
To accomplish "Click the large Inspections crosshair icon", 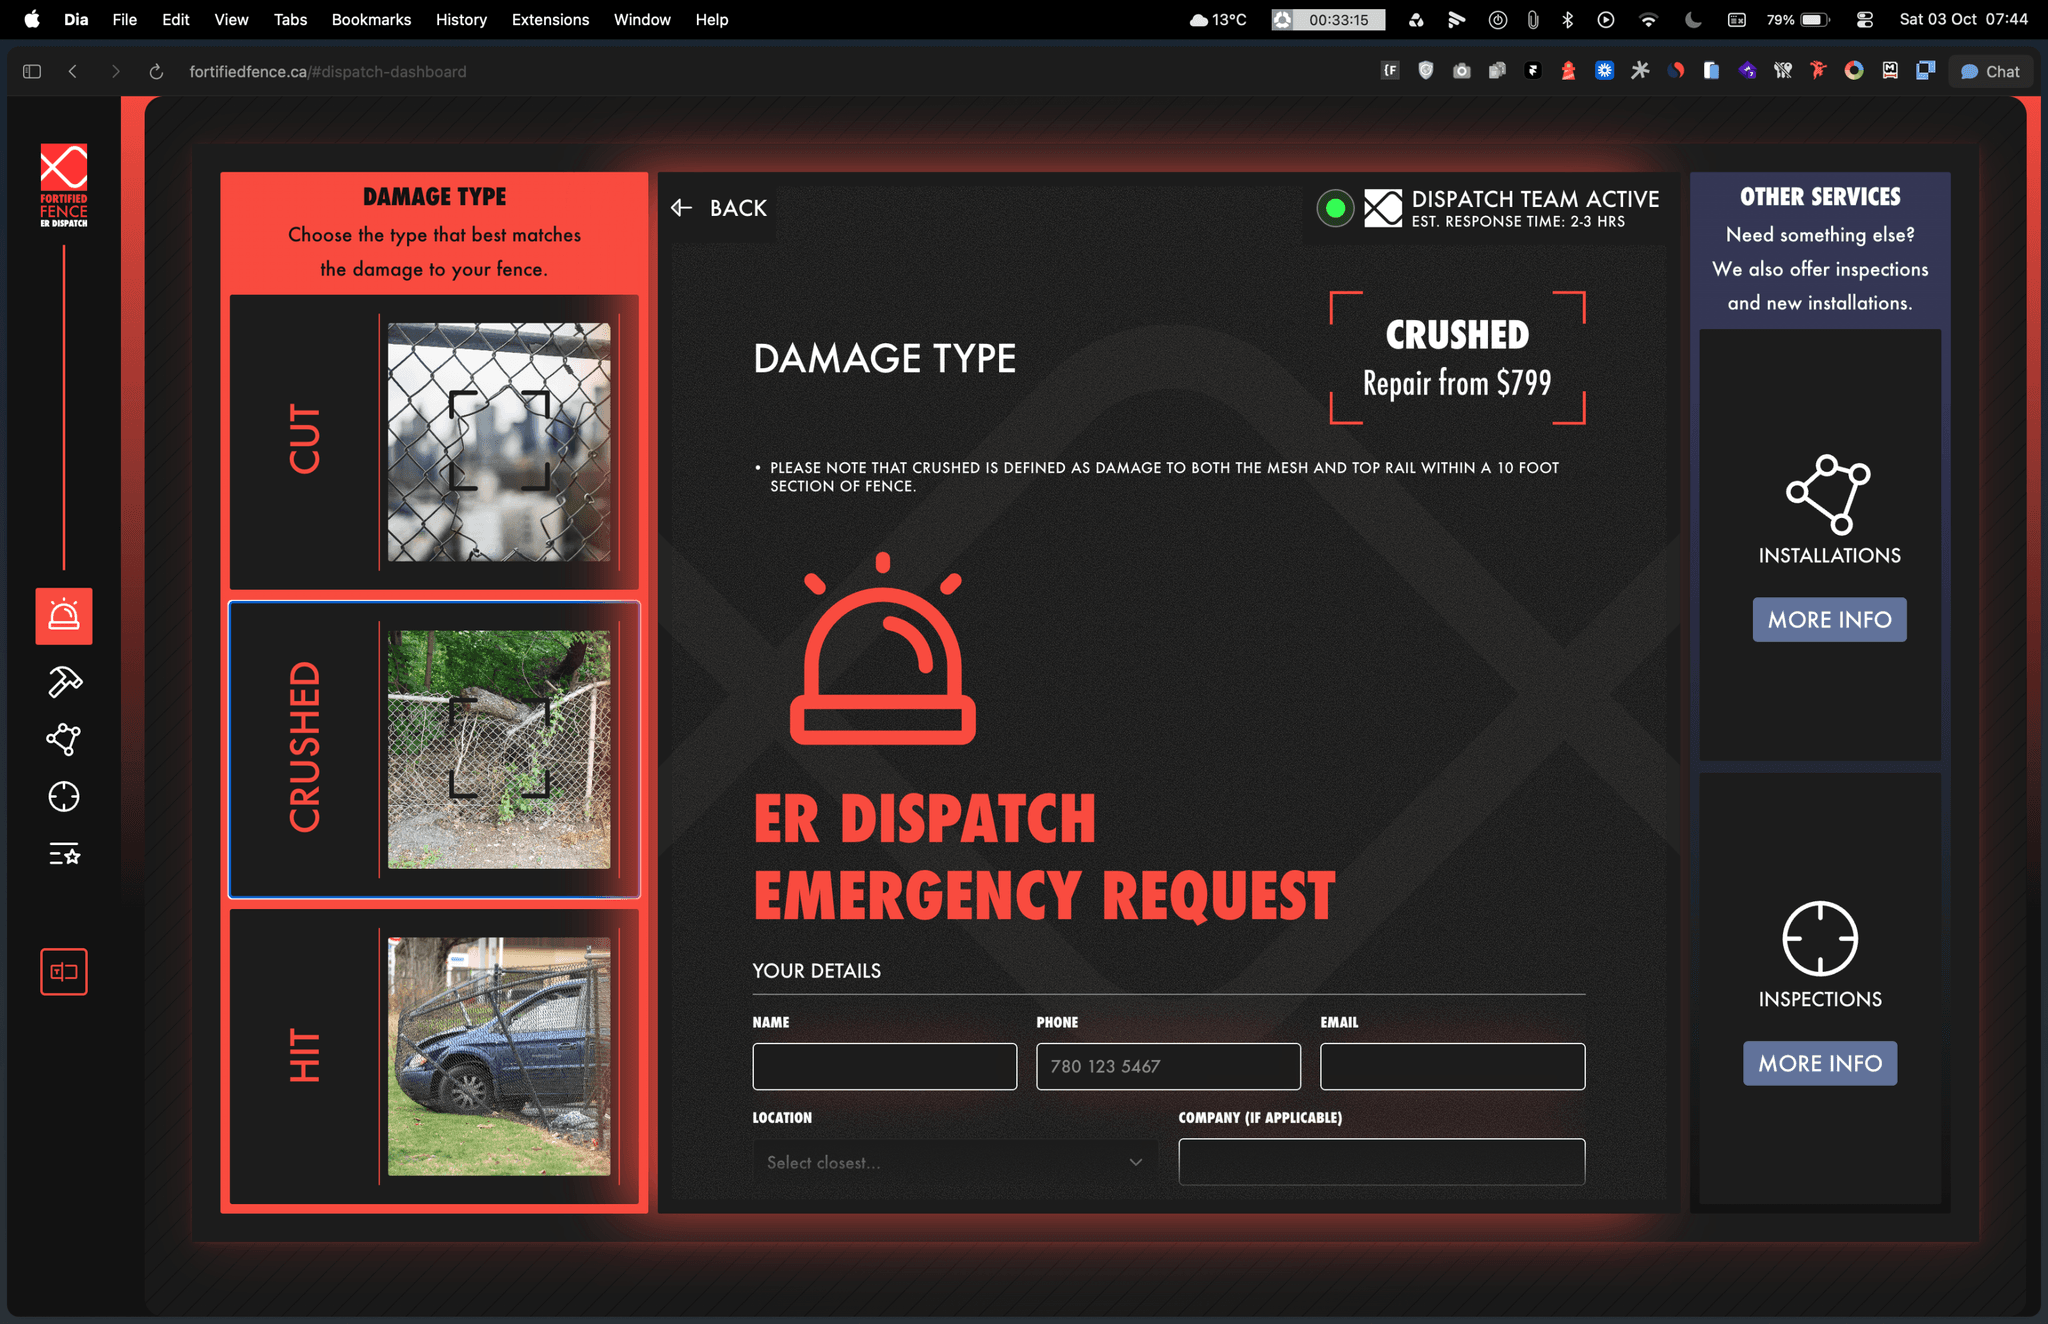I will click(1820, 938).
